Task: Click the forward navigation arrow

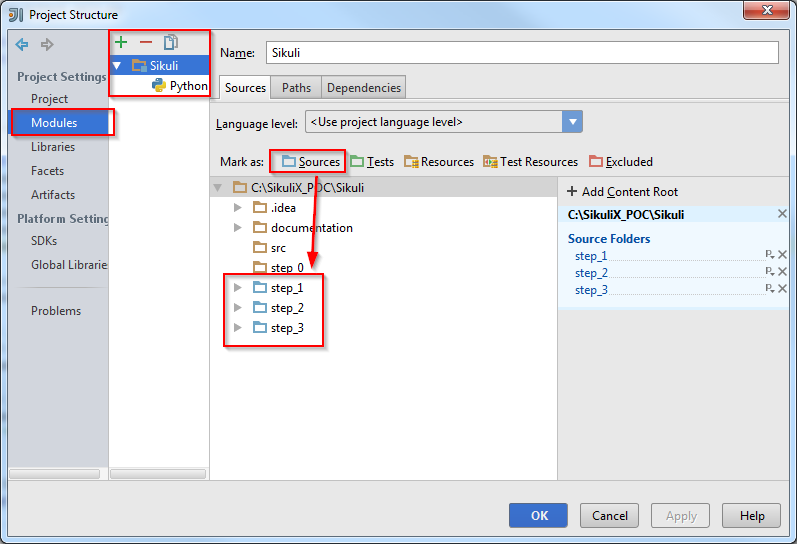Action: [47, 45]
